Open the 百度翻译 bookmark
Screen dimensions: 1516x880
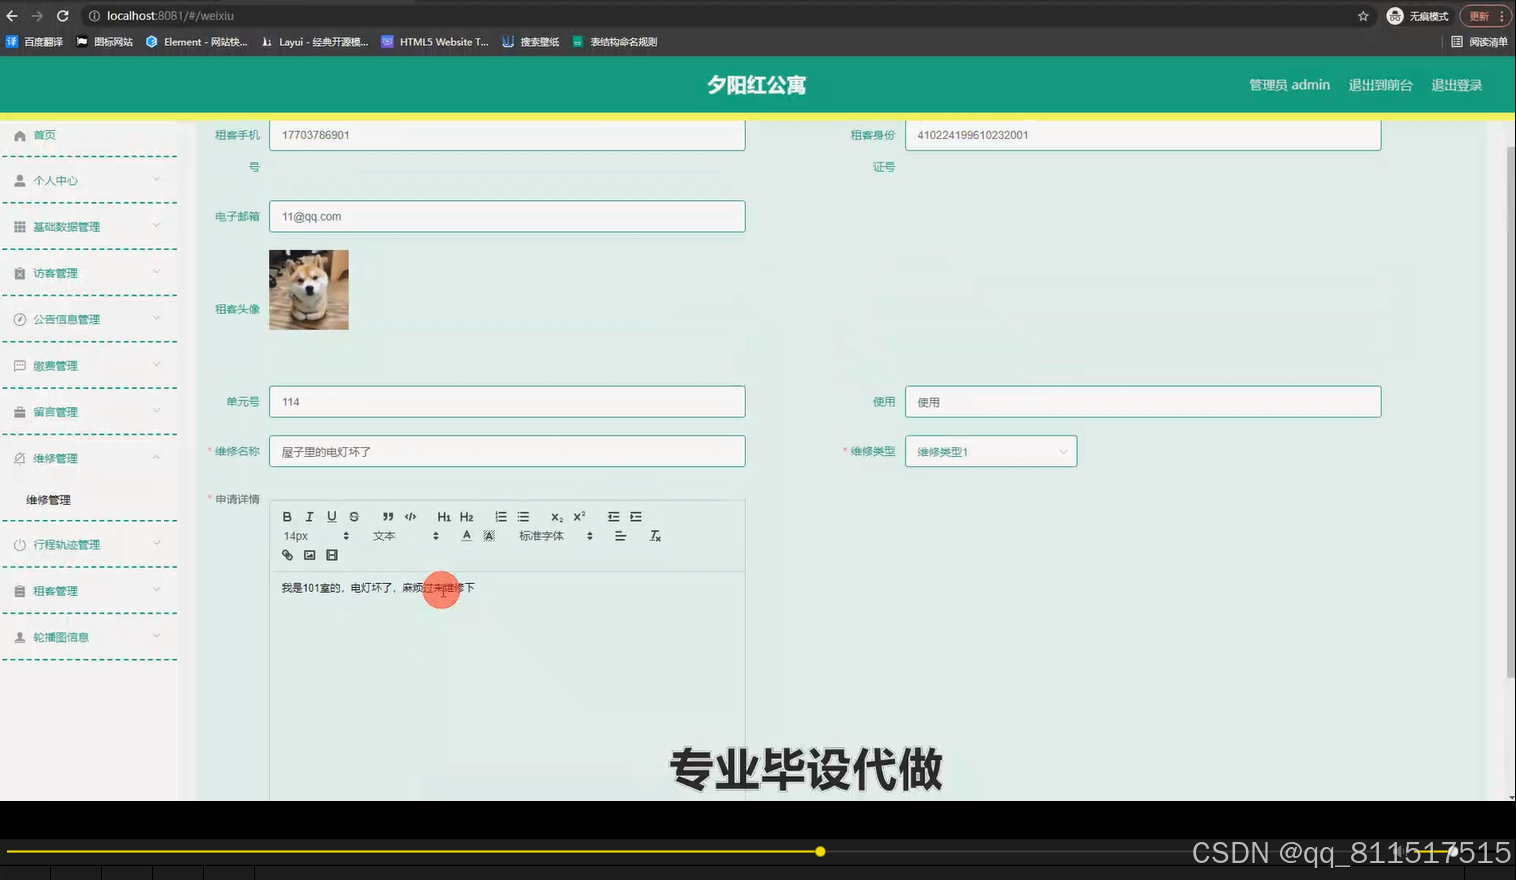point(35,42)
